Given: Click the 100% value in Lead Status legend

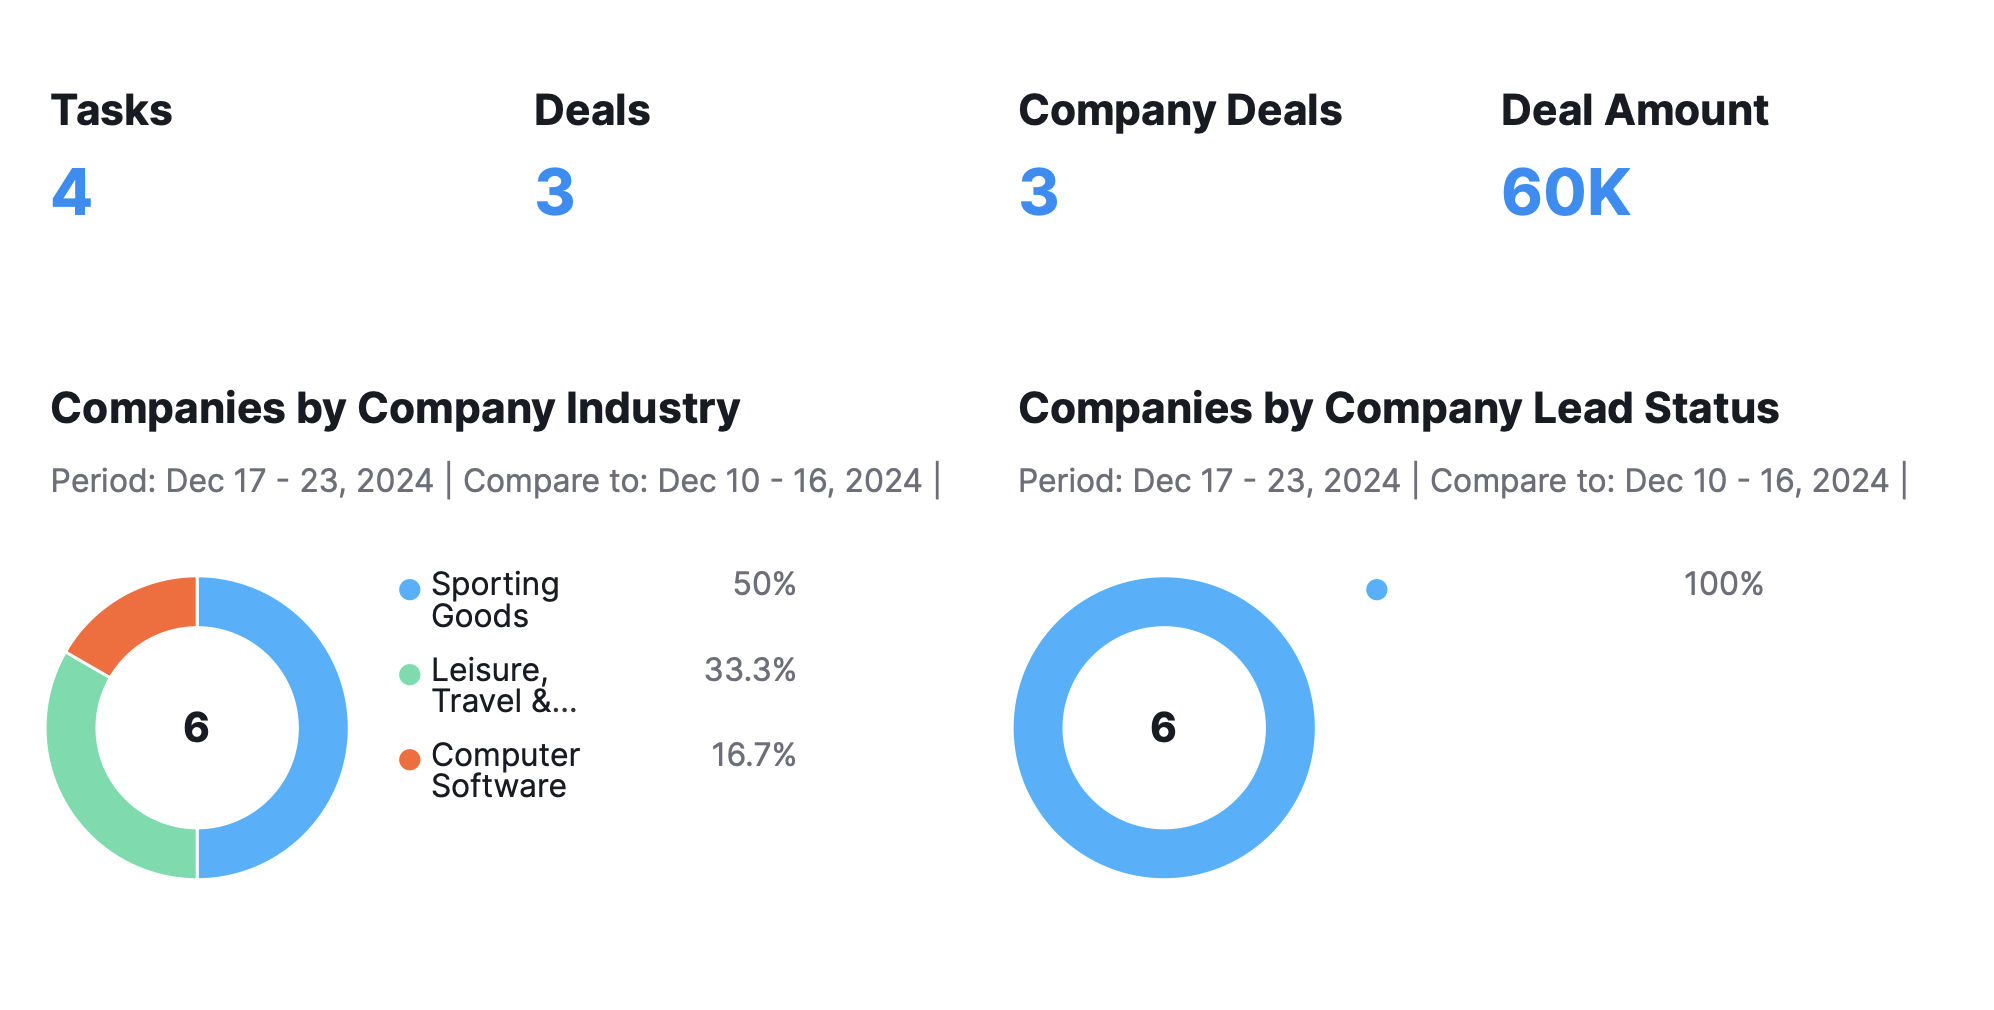Looking at the screenshot, I should (x=1722, y=584).
